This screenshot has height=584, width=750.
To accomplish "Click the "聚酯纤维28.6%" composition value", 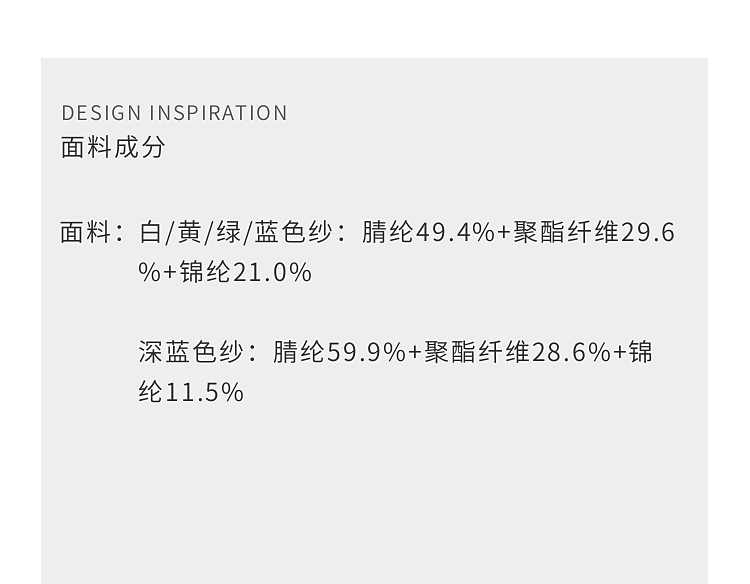I will click(x=517, y=352).
